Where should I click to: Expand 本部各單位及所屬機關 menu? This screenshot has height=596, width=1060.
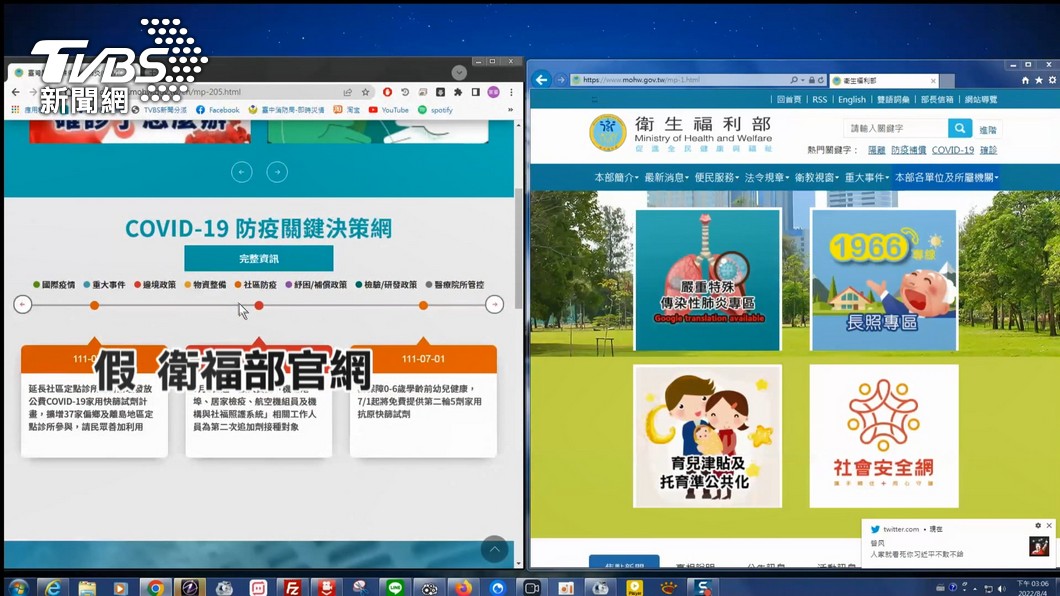pos(946,177)
